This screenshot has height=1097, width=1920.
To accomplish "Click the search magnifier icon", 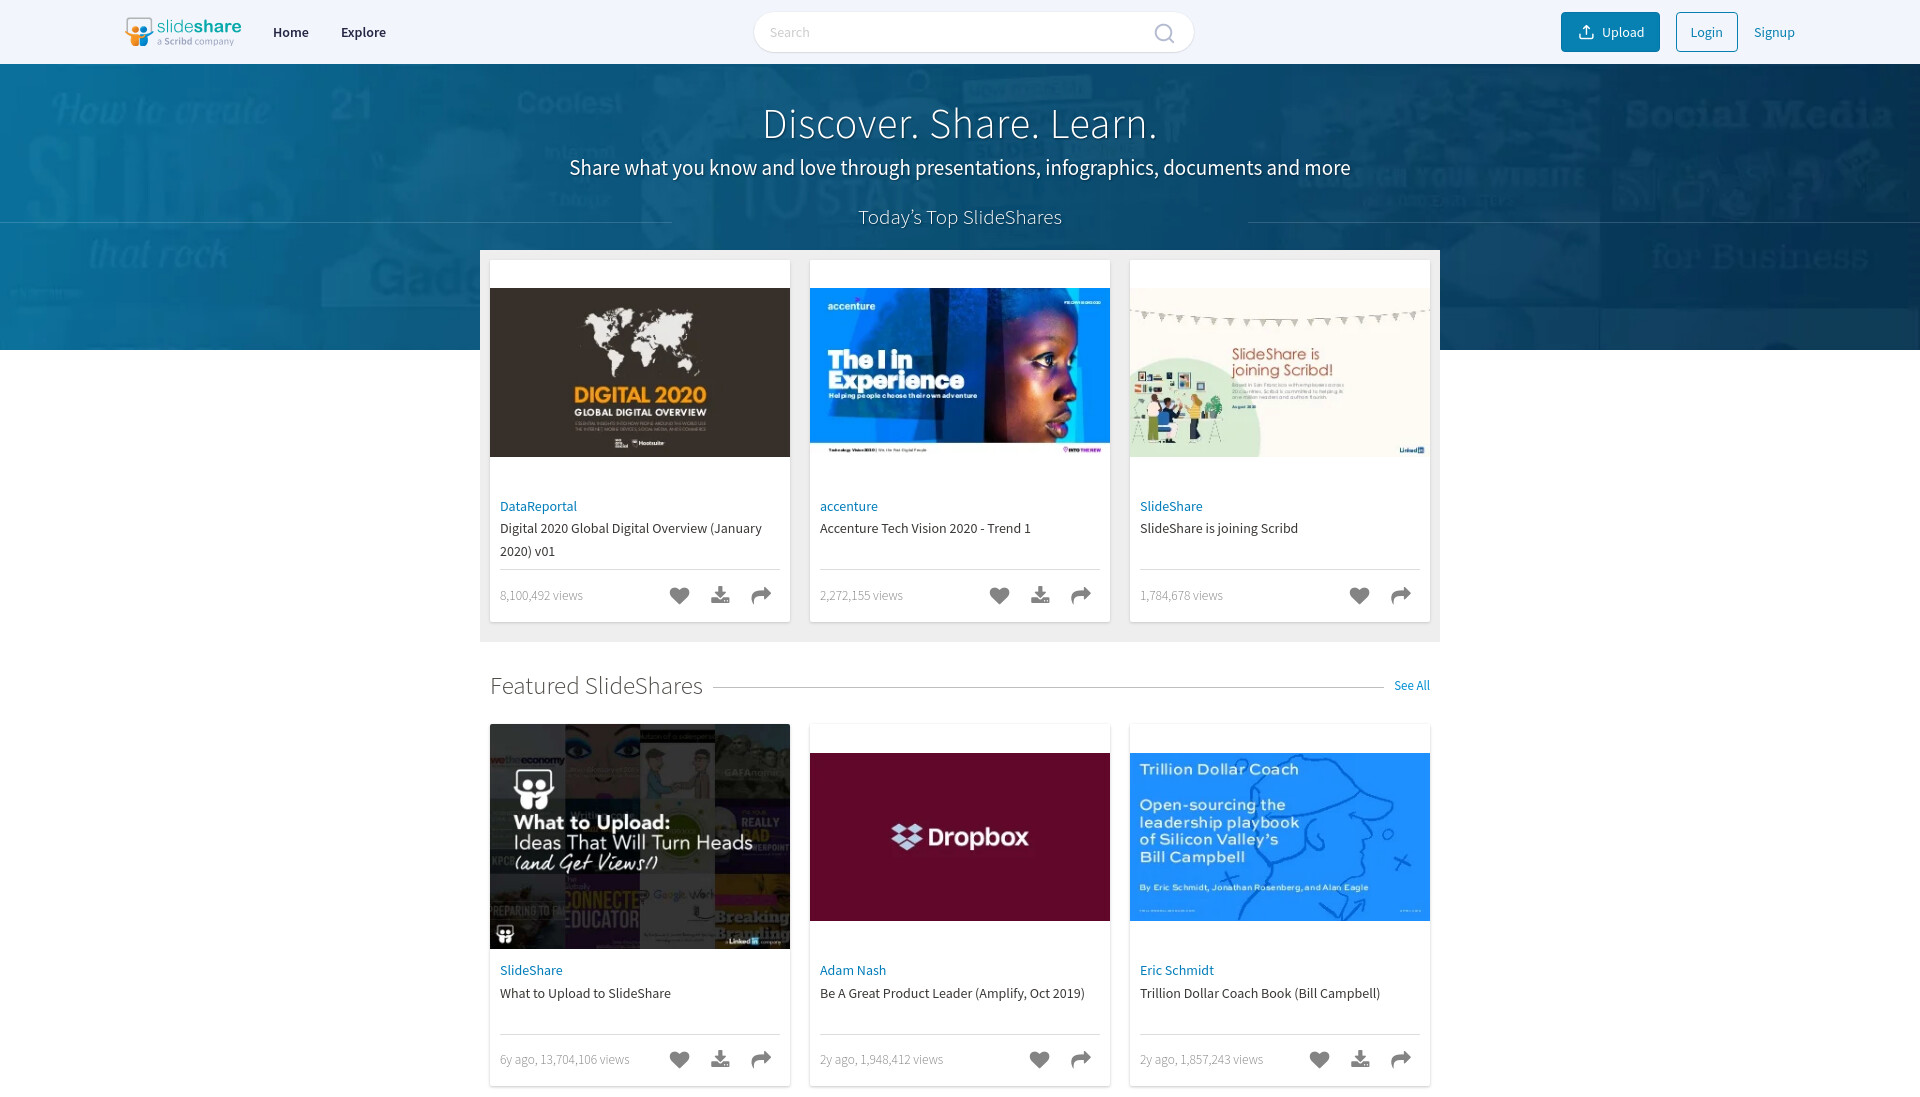I will (x=1164, y=33).
